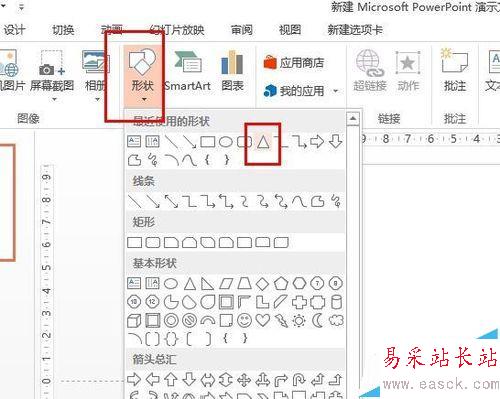Pick snip single corner rectangle under 矩形
Image resolution: width=500 pixels, height=399 pixels.
[x=171, y=242]
